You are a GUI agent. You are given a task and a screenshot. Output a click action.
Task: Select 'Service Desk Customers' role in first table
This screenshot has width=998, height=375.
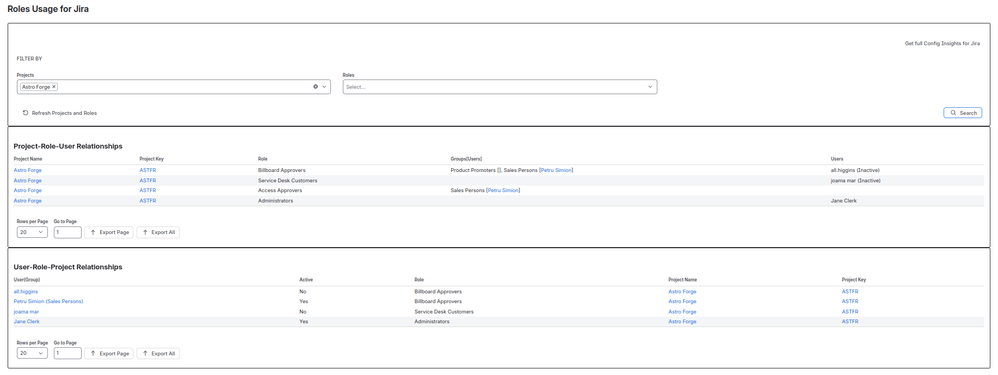[288, 180]
